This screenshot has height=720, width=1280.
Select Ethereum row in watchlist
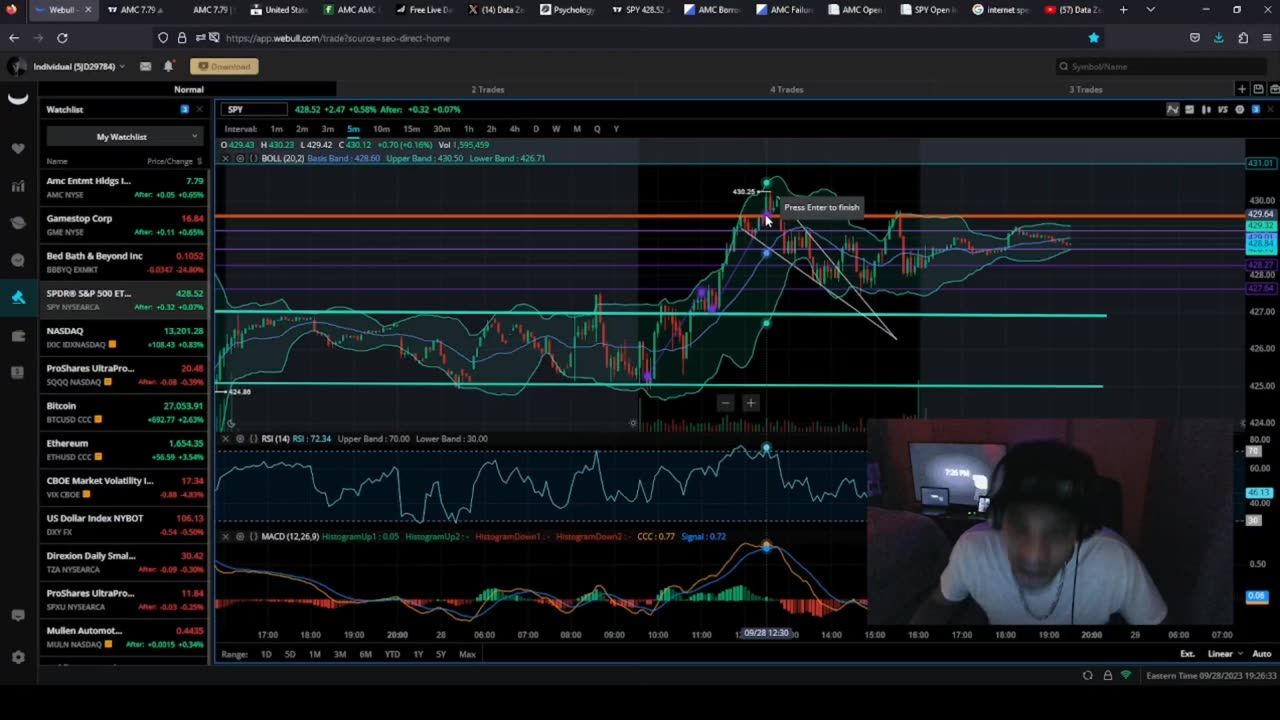(125, 449)
